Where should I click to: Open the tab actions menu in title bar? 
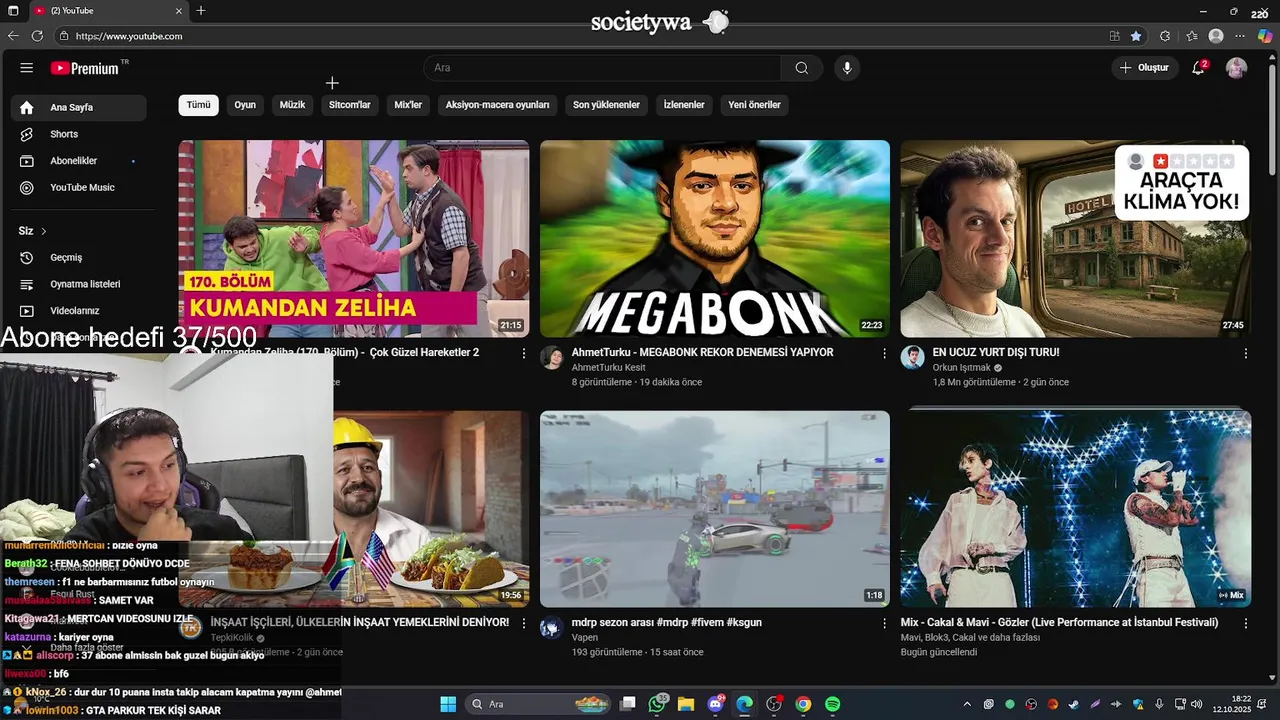(13, 11)
